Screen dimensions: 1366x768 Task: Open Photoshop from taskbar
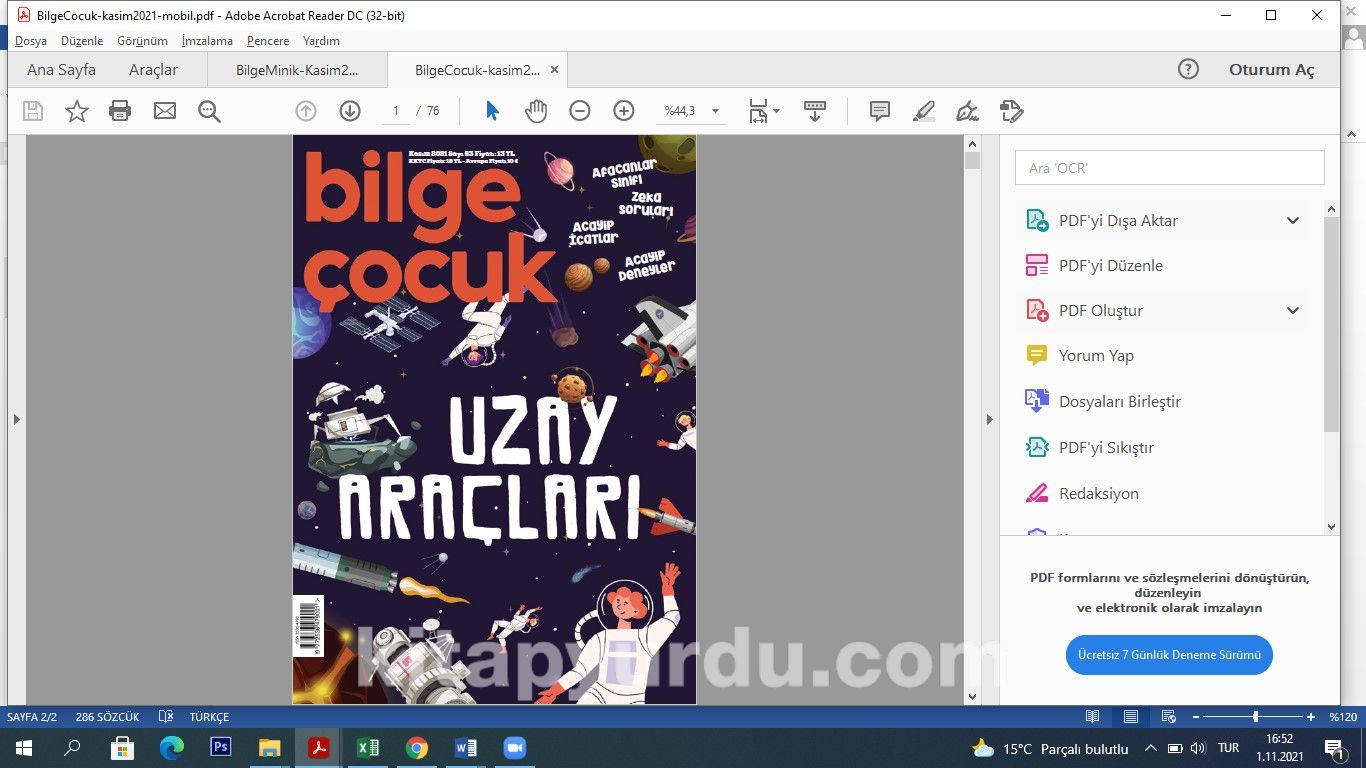[221, 747]
